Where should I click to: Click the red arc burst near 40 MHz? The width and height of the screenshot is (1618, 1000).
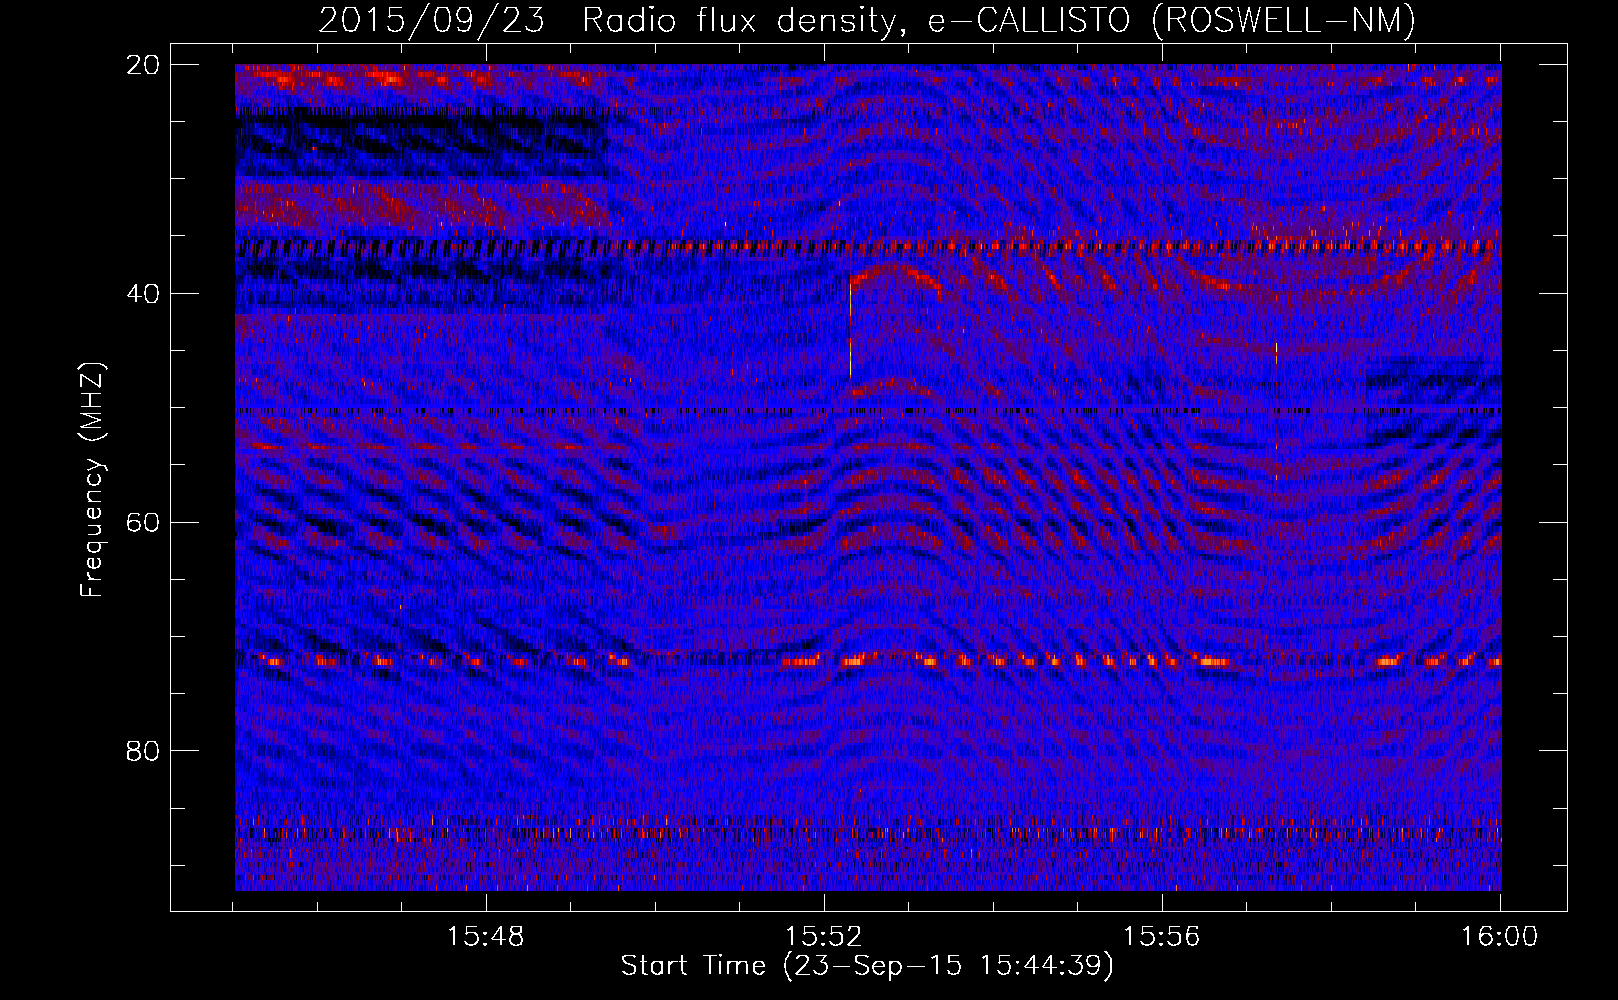tap(896, 277)
